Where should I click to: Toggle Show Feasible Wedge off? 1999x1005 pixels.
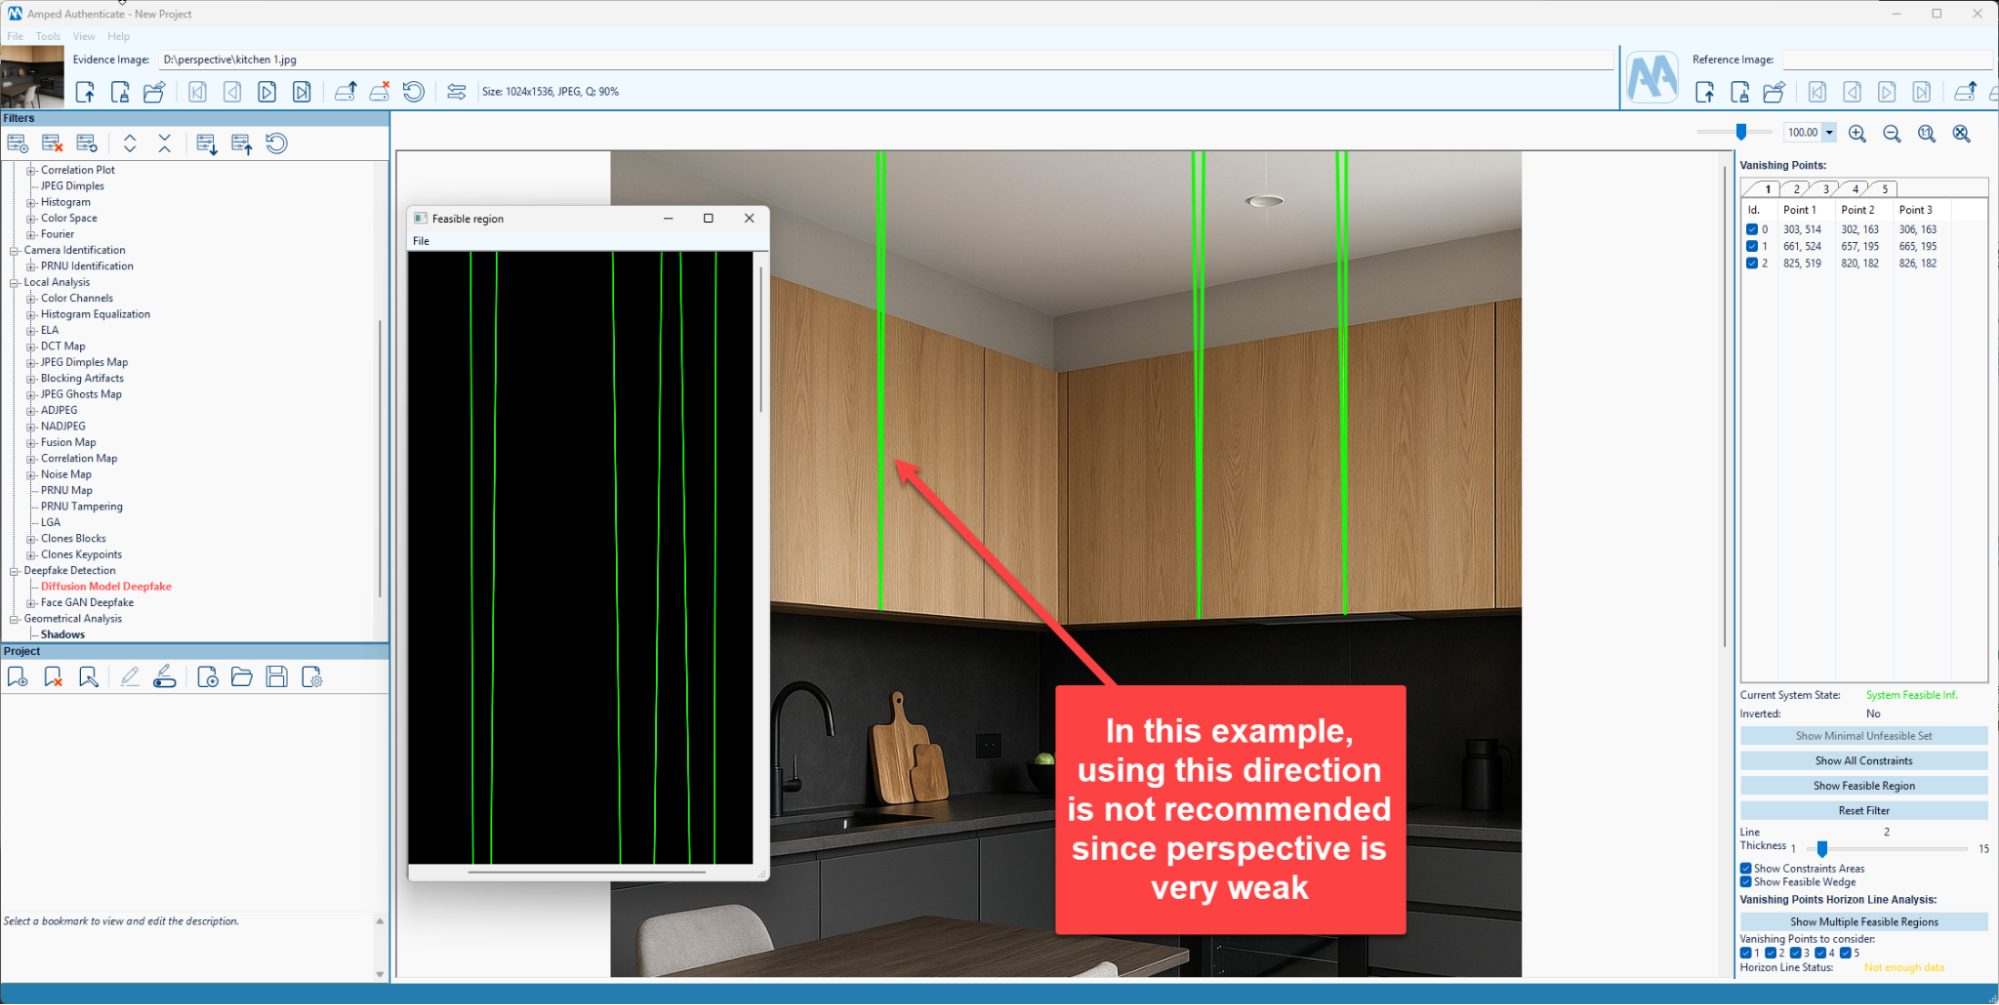click(1745, 881)
